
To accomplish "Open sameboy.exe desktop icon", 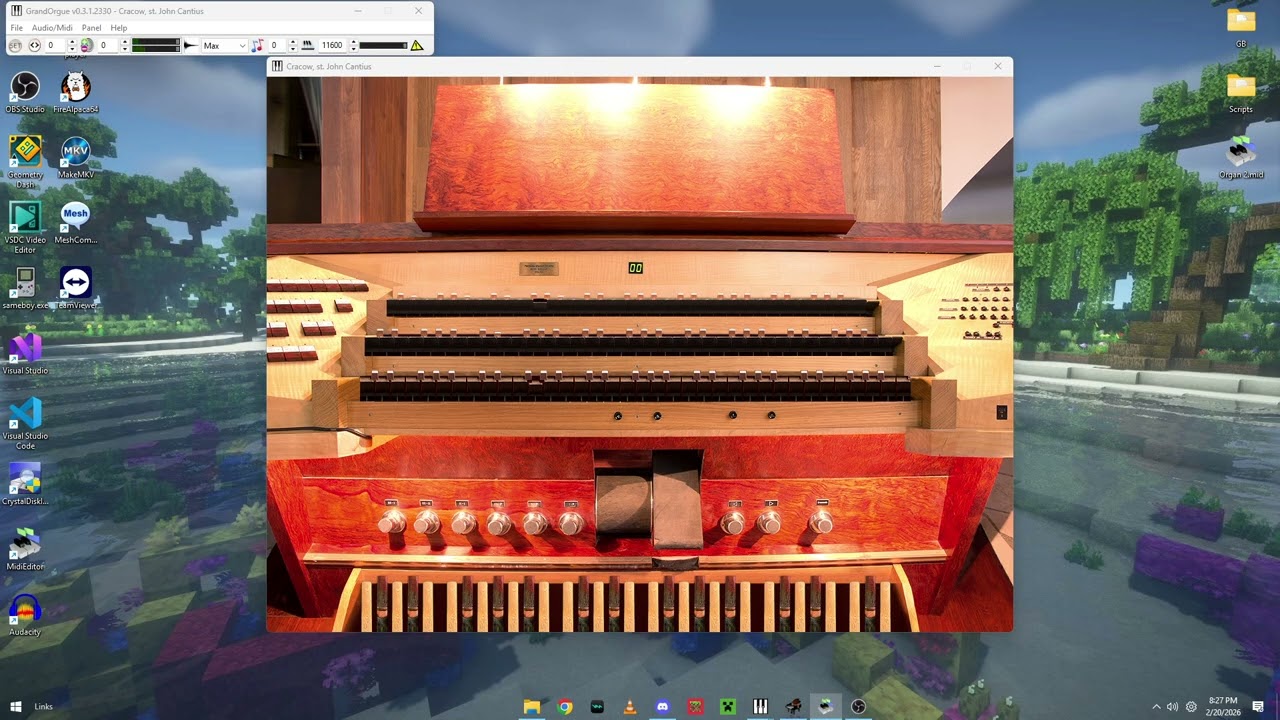I will pyautogui.click(x=25, y=288).
